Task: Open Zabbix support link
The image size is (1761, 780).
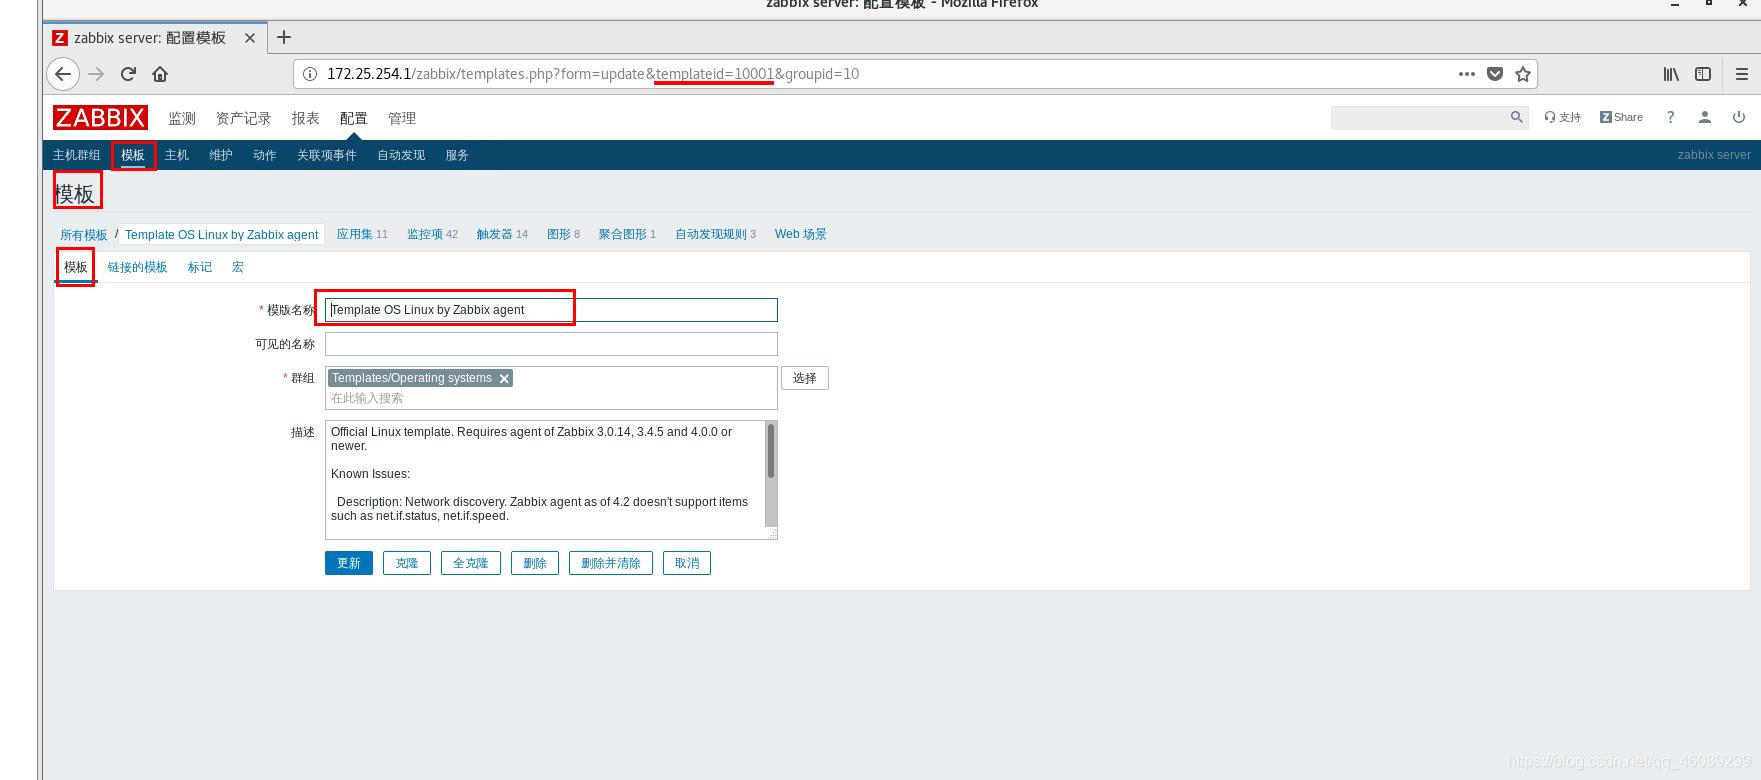Action: point(1563,117)
